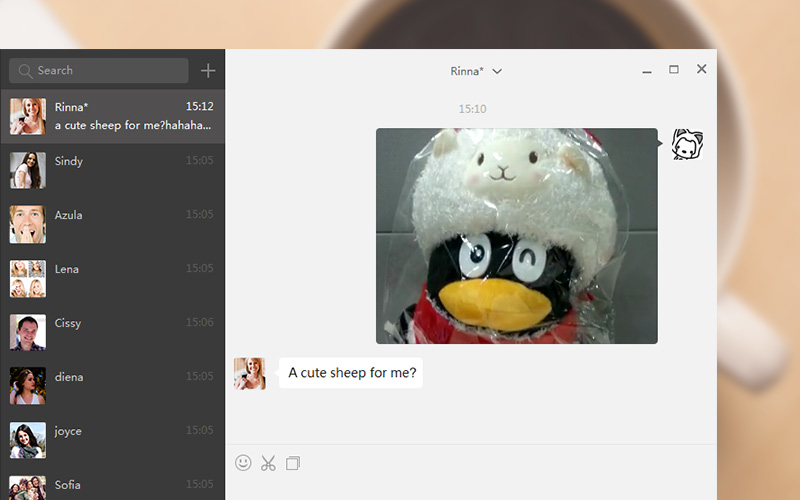Open the diena conversation

click(112, 386)
